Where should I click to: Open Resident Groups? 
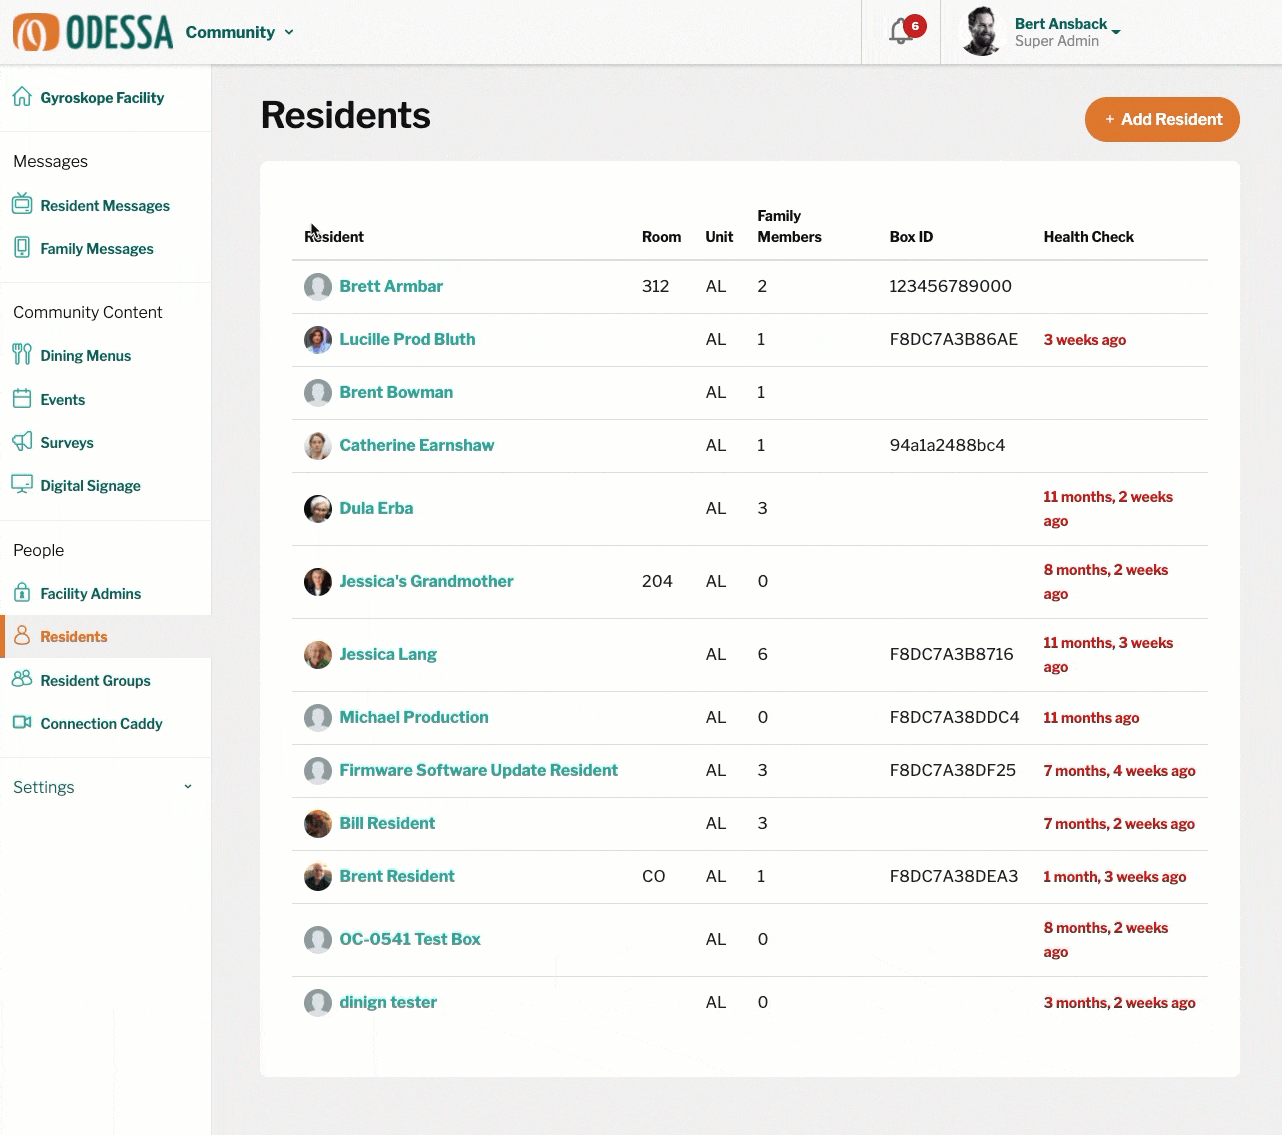tap(96, 680)
